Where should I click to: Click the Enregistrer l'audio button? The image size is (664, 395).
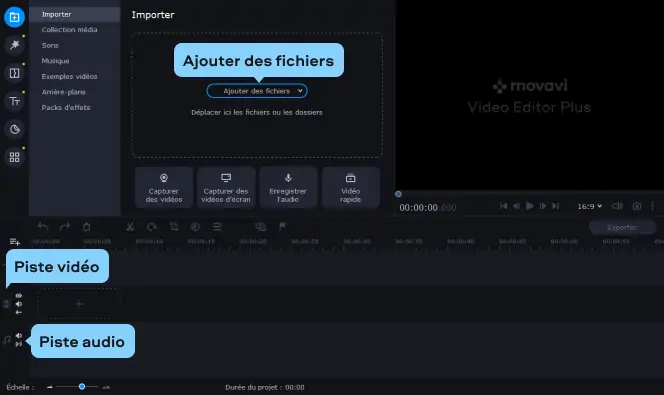coord(288,188)
